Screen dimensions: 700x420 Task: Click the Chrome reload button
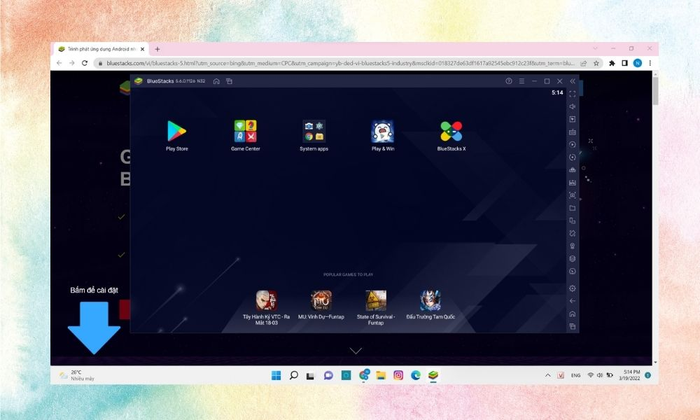click(84, 63)
